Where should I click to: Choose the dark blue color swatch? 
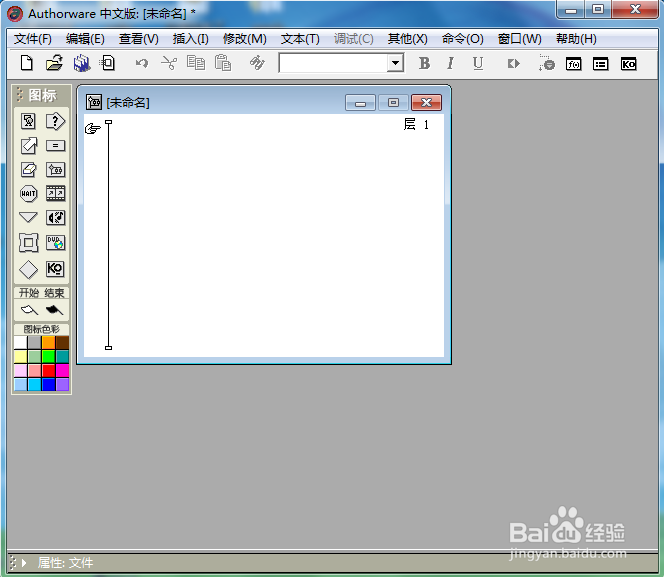point(49,384)
